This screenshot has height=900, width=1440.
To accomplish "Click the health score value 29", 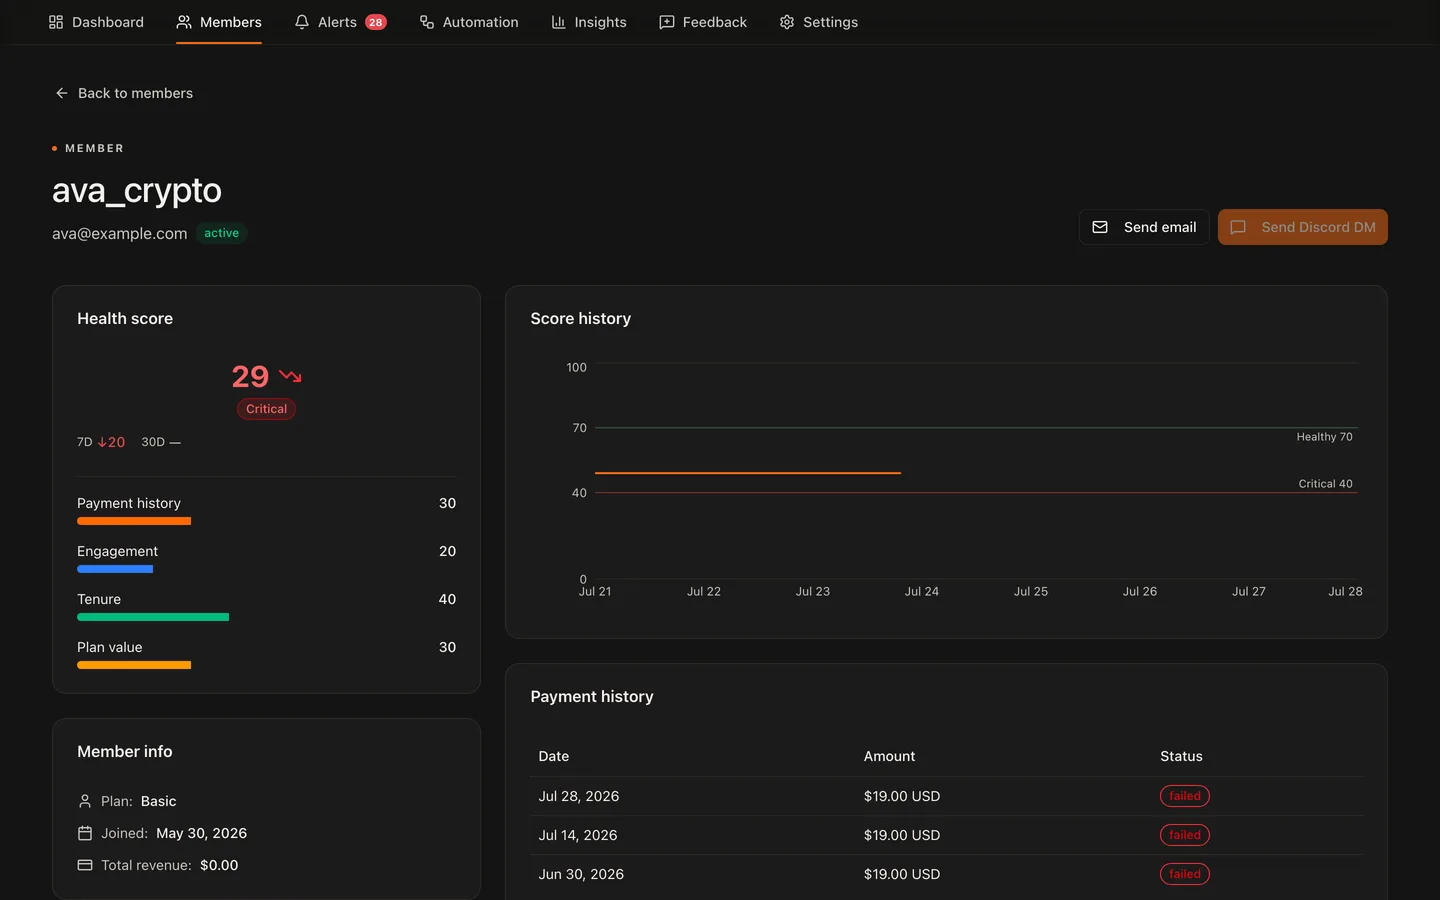I will pyautogui.click(x=250, y=376).
